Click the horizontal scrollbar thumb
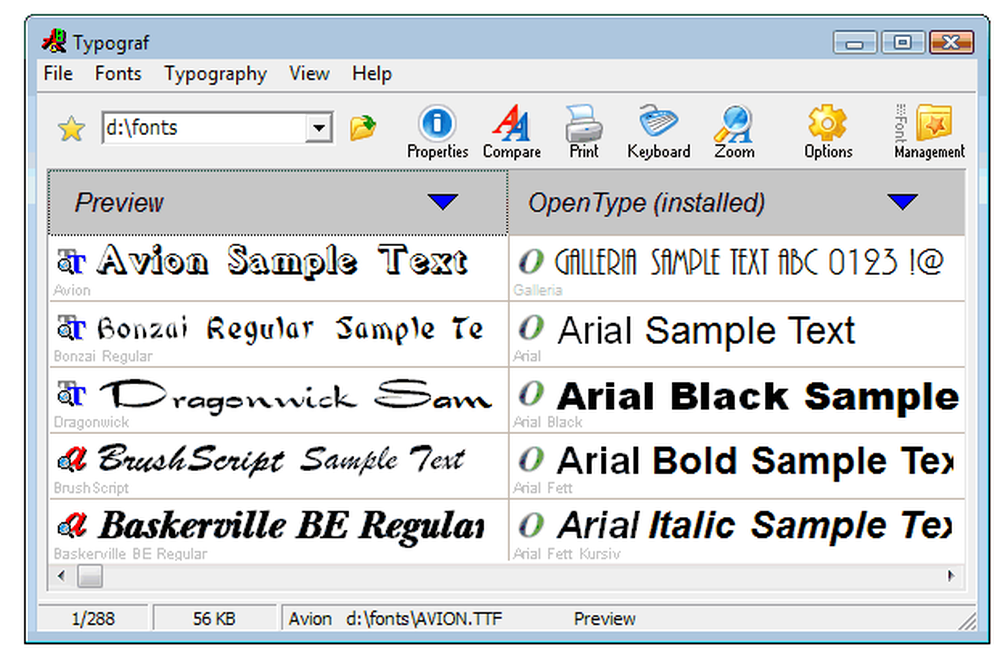The height and width of the screenshot is (660, 1000). (x=90, y=576)
